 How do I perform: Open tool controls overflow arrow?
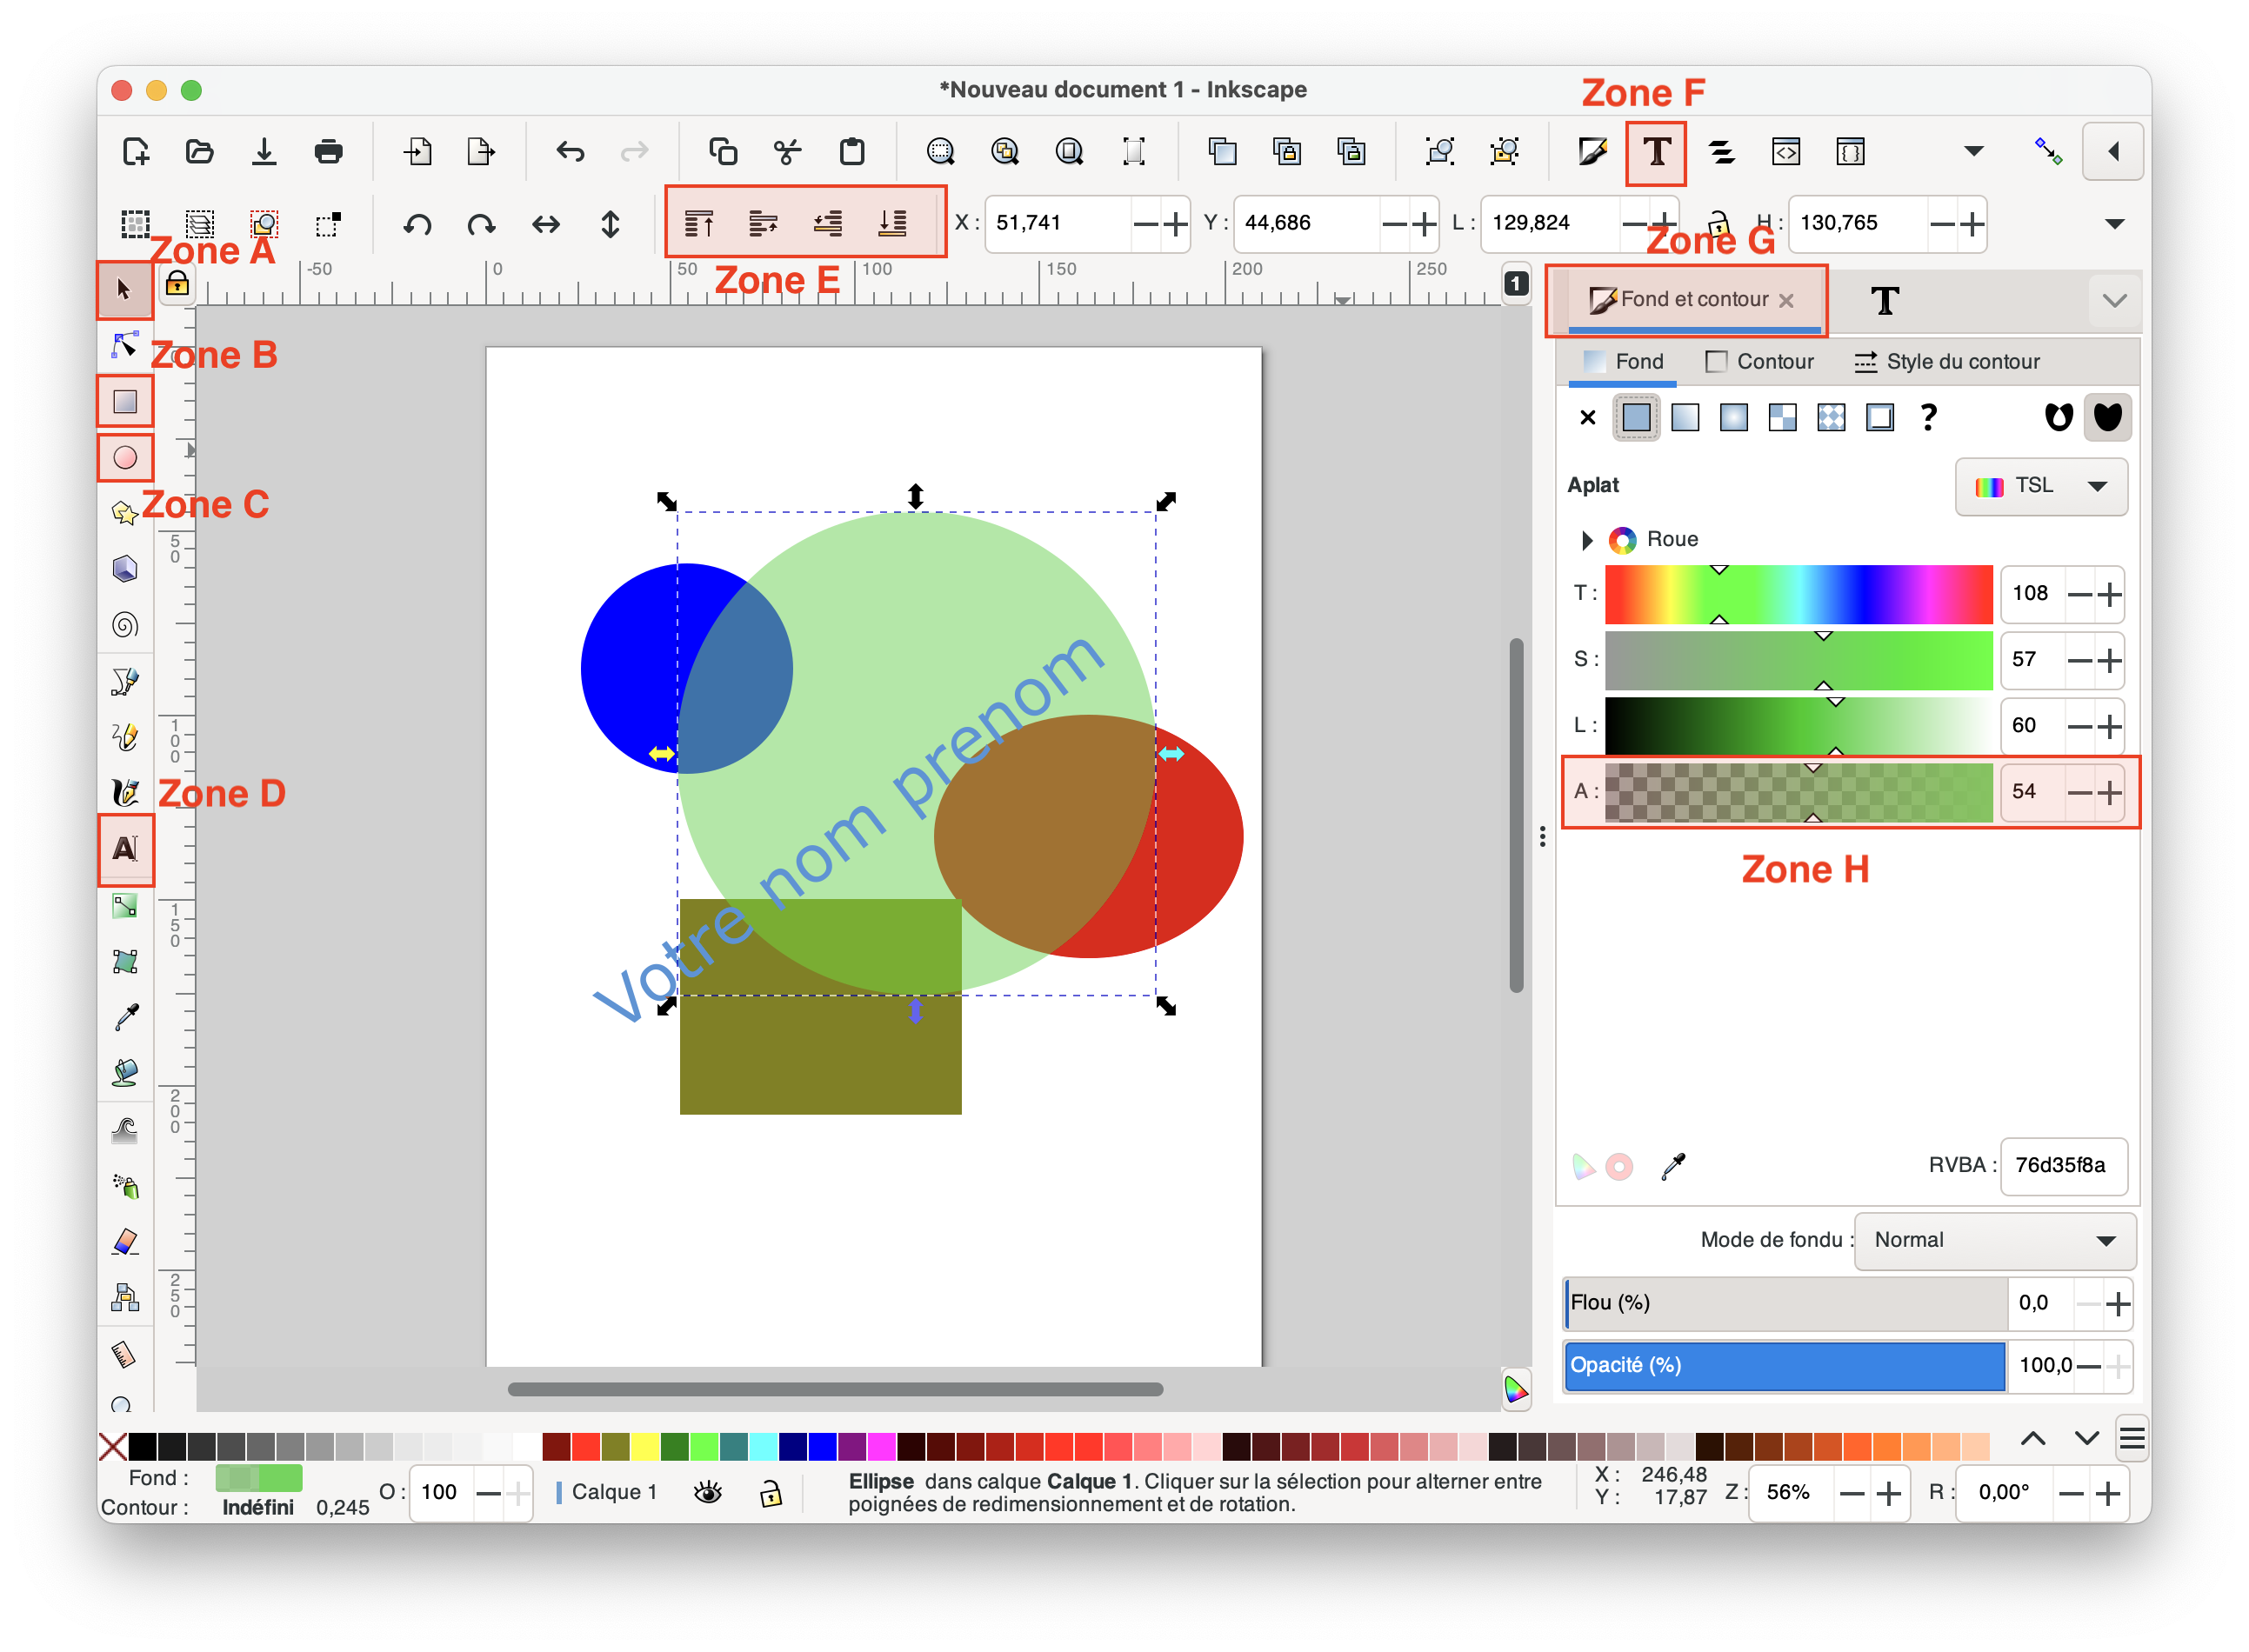click(x=2114, y=223)
